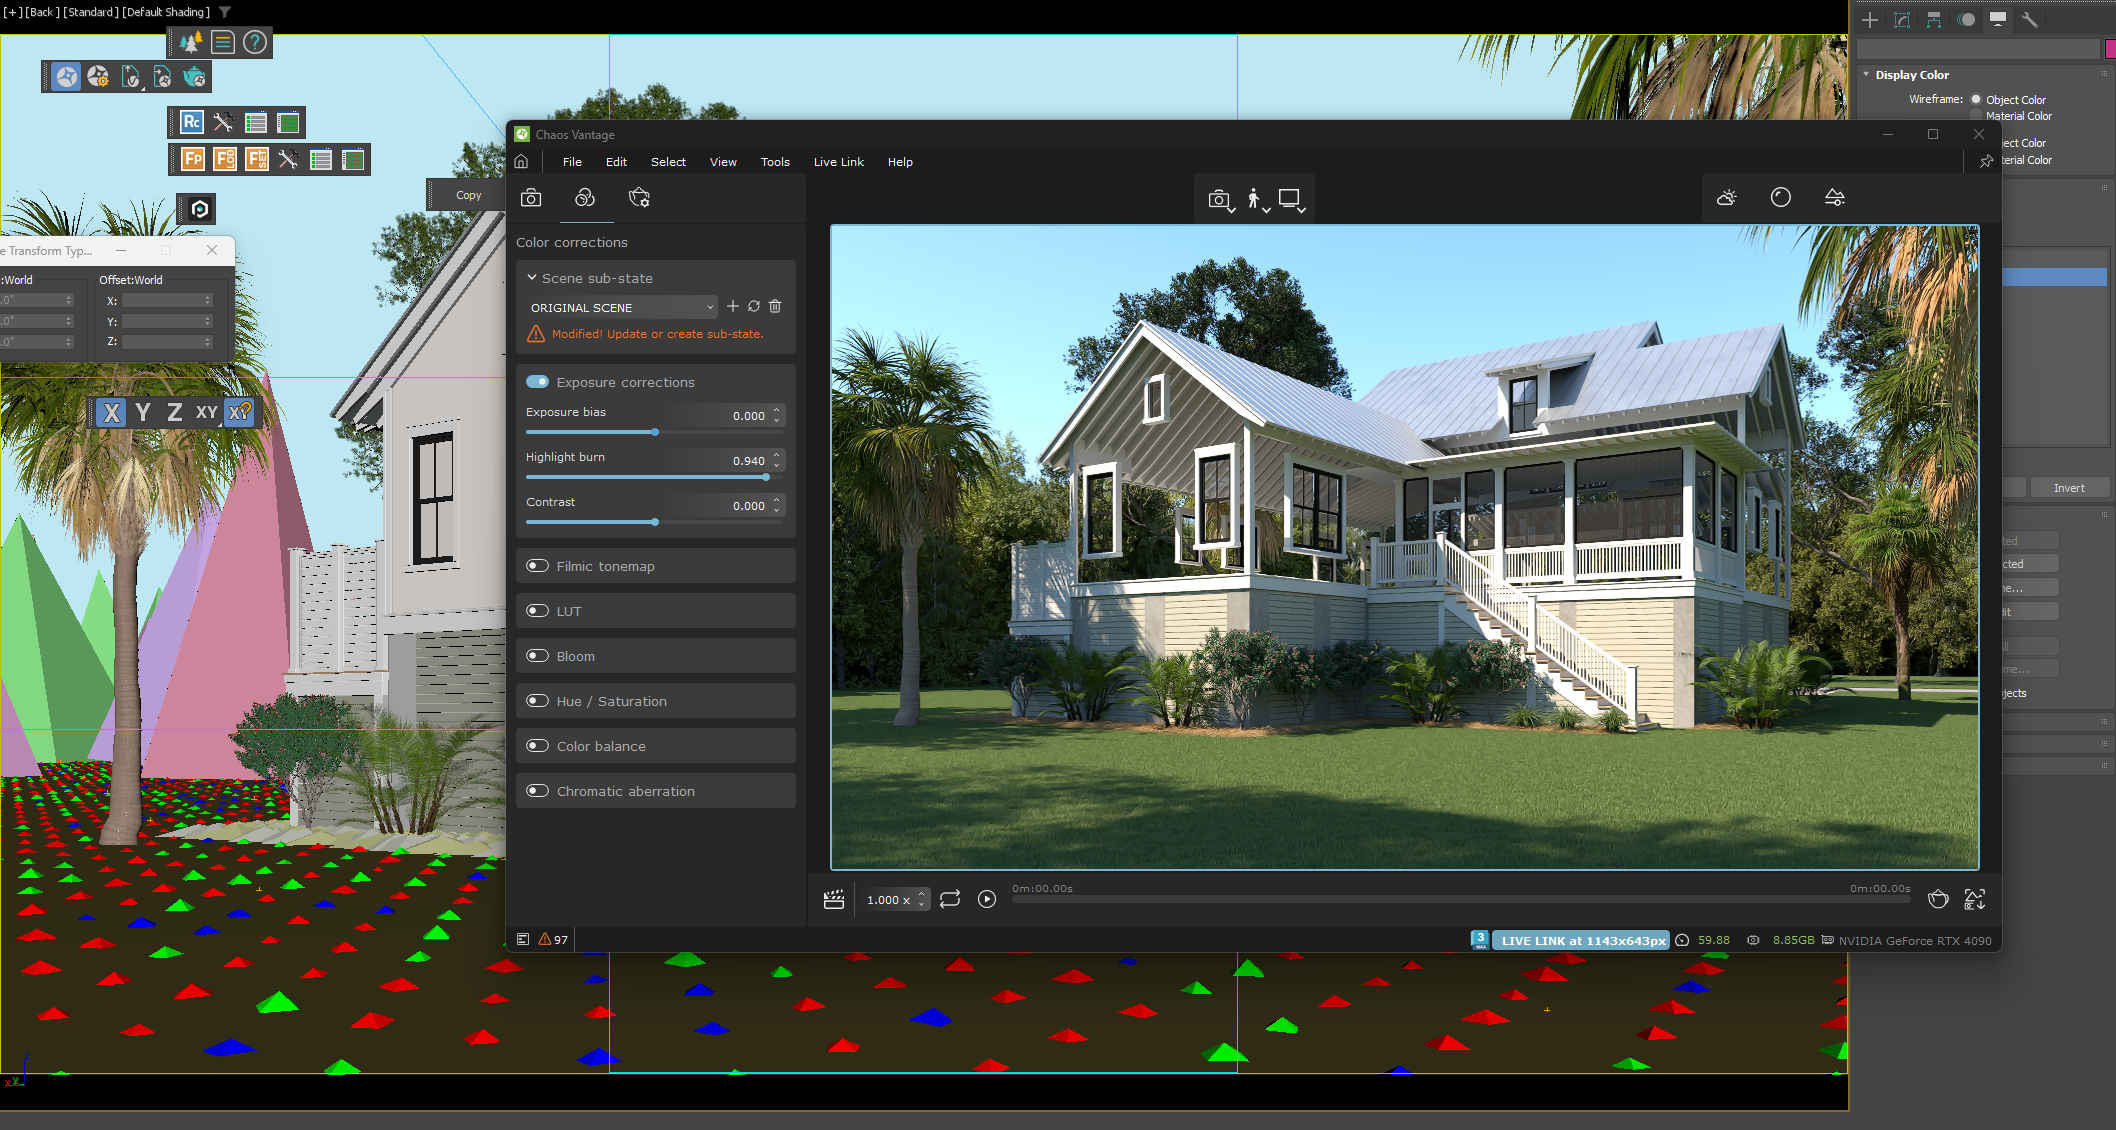Click the loop playback icon in timeline
2116x1130 pixels.
947,896
